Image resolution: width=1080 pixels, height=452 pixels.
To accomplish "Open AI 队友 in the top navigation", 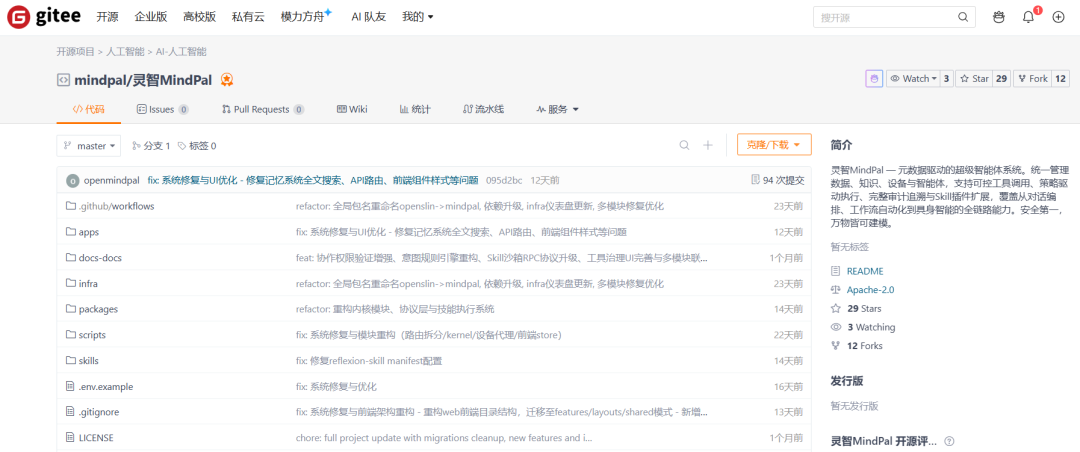I will coord(368,17).
